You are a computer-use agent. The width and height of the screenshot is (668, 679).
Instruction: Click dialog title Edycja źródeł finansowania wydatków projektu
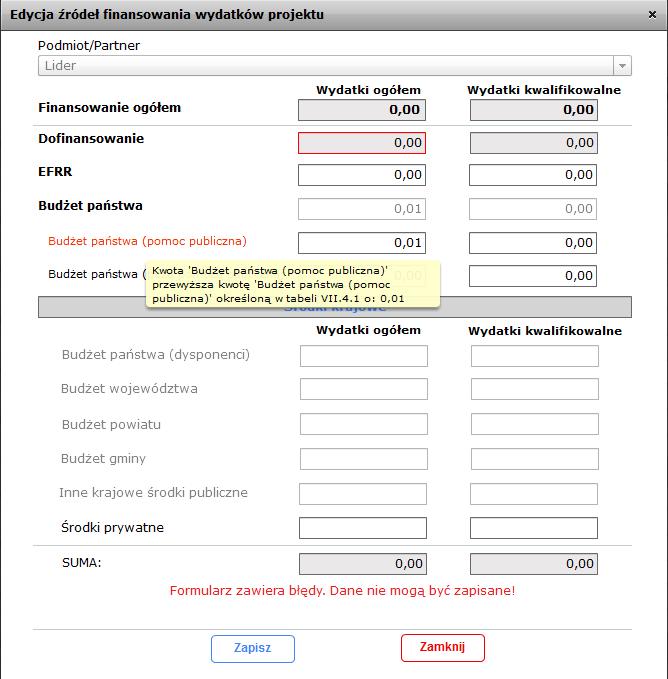click(167, 15)
